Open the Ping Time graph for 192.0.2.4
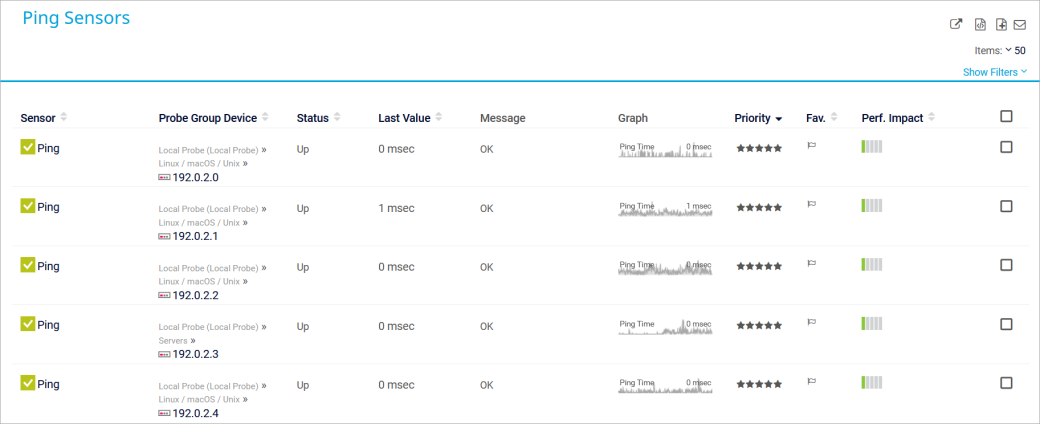The height and width of the screenshot is (424, 1040). click(x=665, y=385)
